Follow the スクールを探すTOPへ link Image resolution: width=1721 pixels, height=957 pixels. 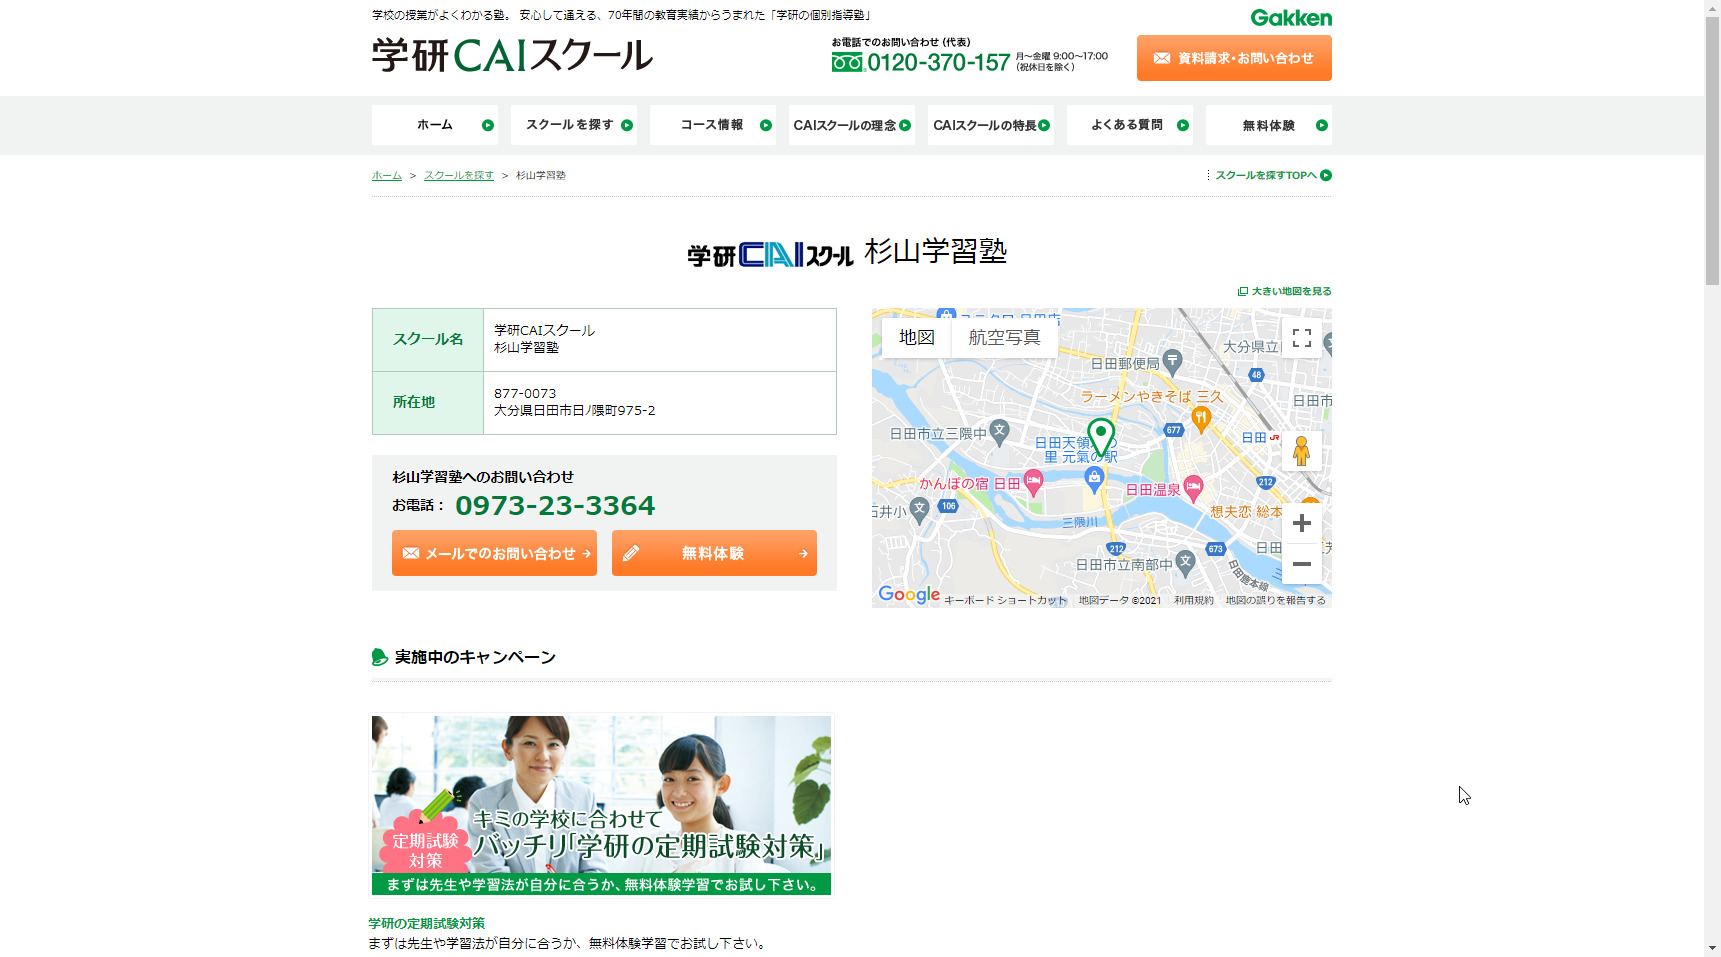pos(1272,175)
